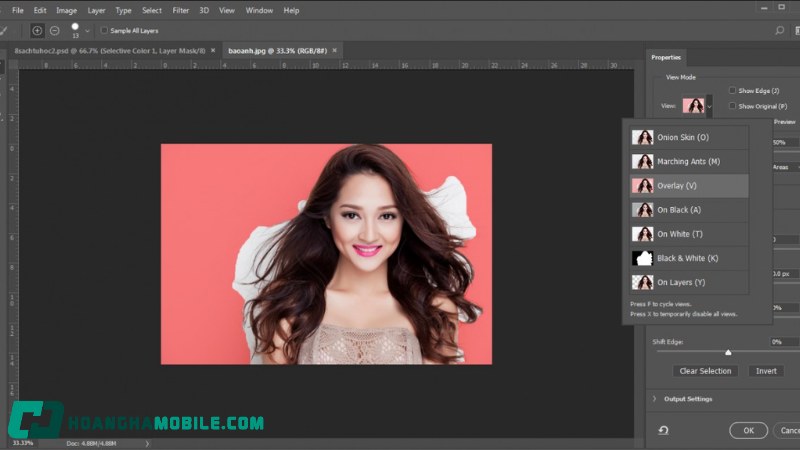
Task: Expand the Output Settings section
Action: (x=655, y=399)
